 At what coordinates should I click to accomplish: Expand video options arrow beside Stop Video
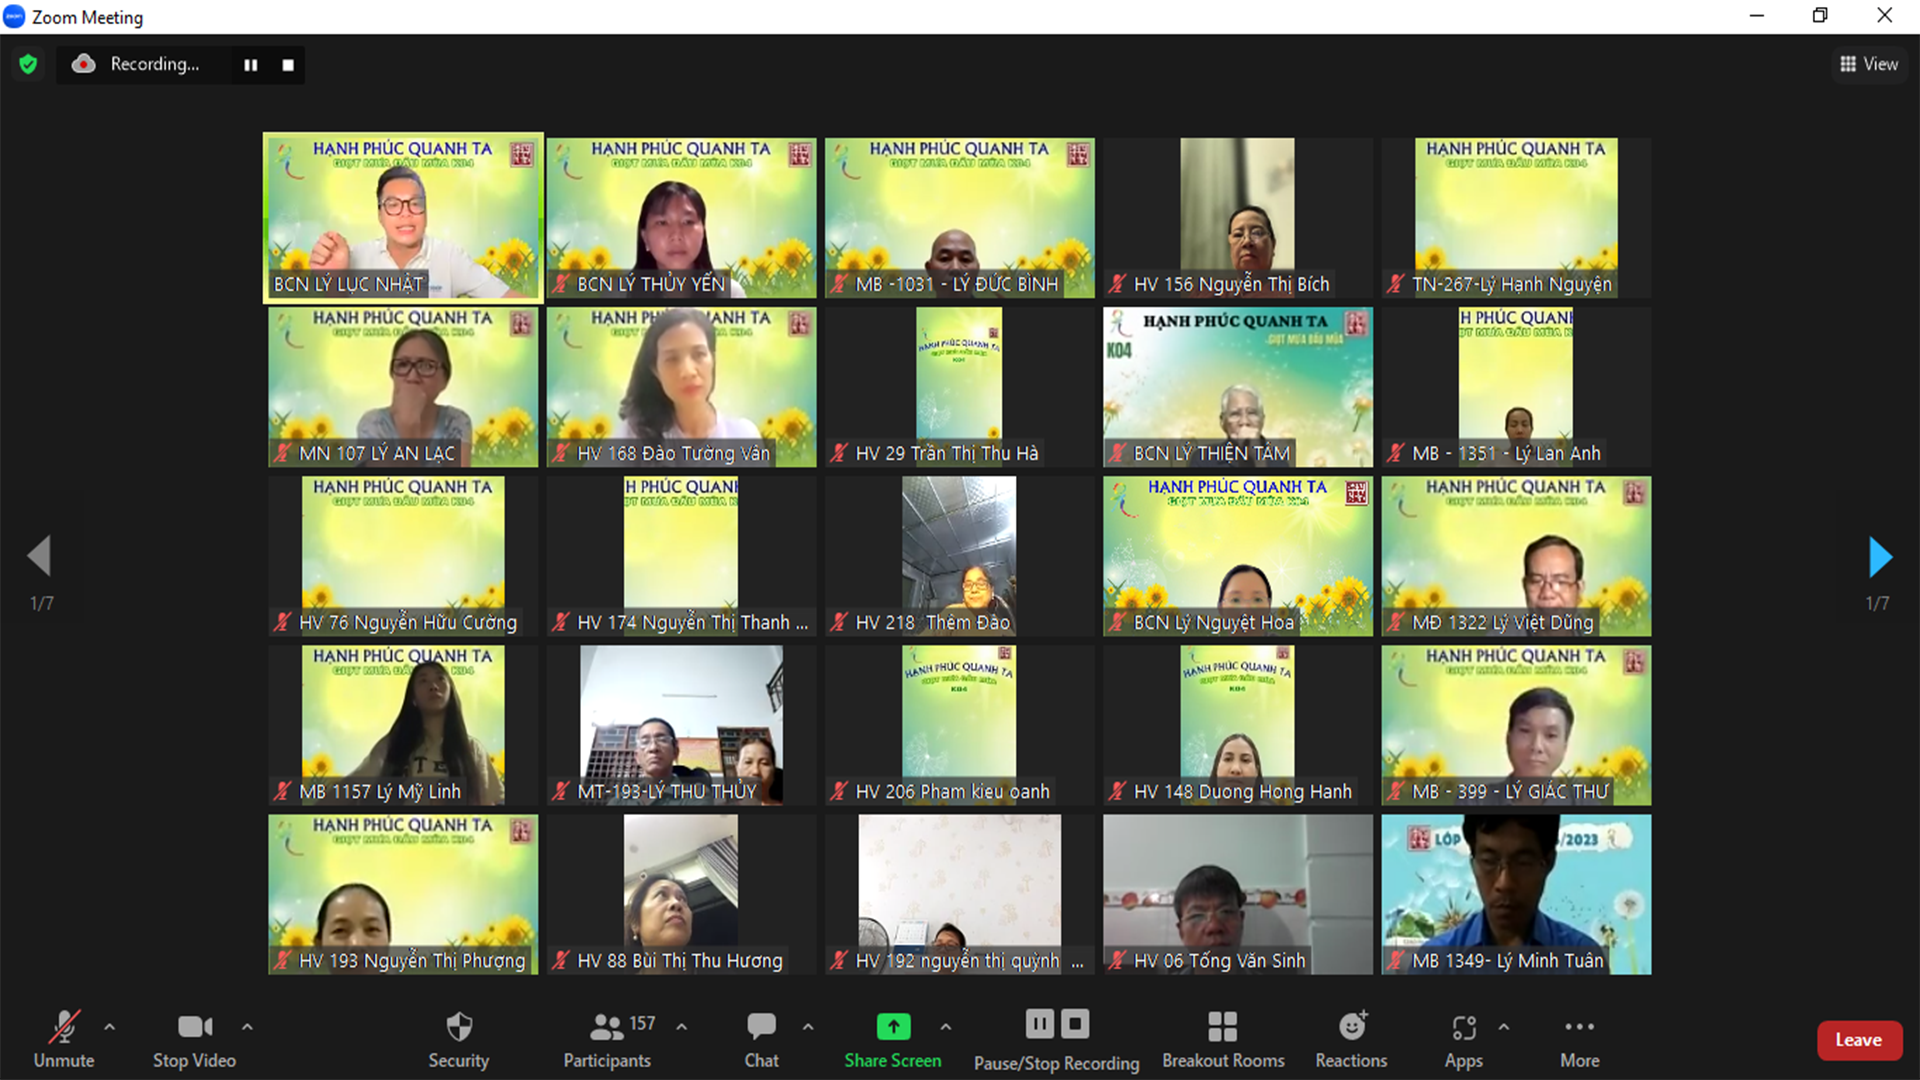pyautogui.click(x=247, y=1026)
